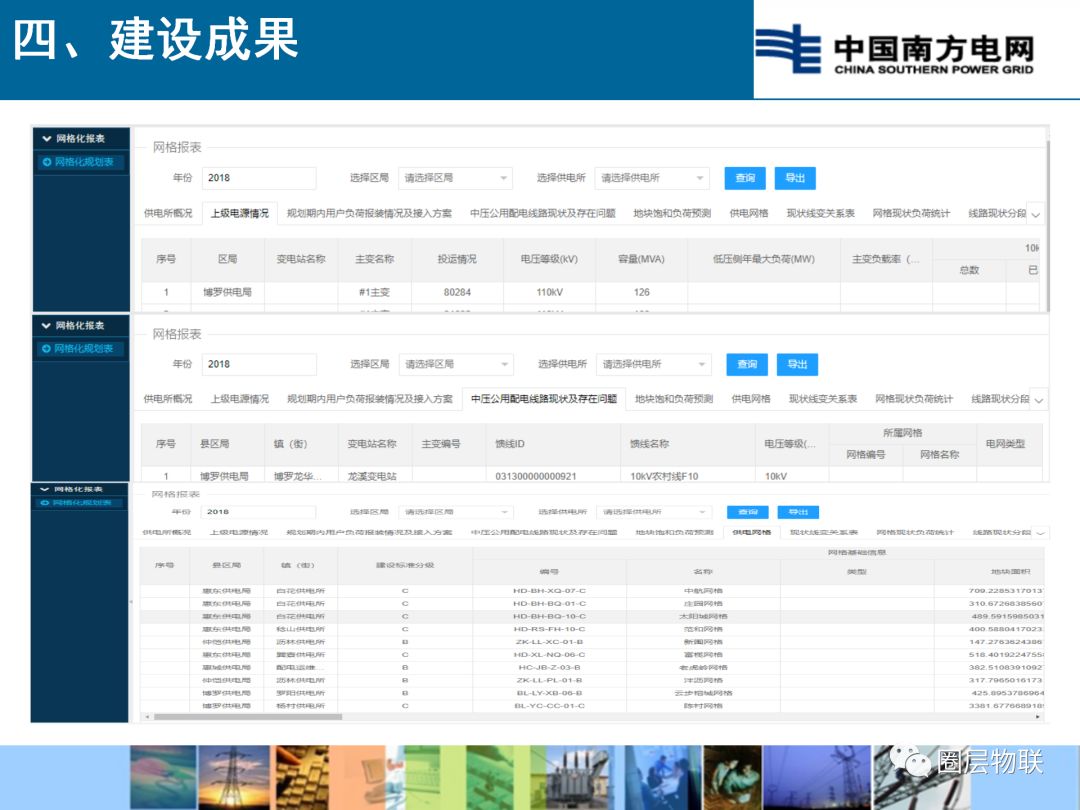Image resolution: width=1080 pixels, height=810 pixels.
Task: Select 网格现状负荷统计 tab in middle panel
Action: point(913,399)
